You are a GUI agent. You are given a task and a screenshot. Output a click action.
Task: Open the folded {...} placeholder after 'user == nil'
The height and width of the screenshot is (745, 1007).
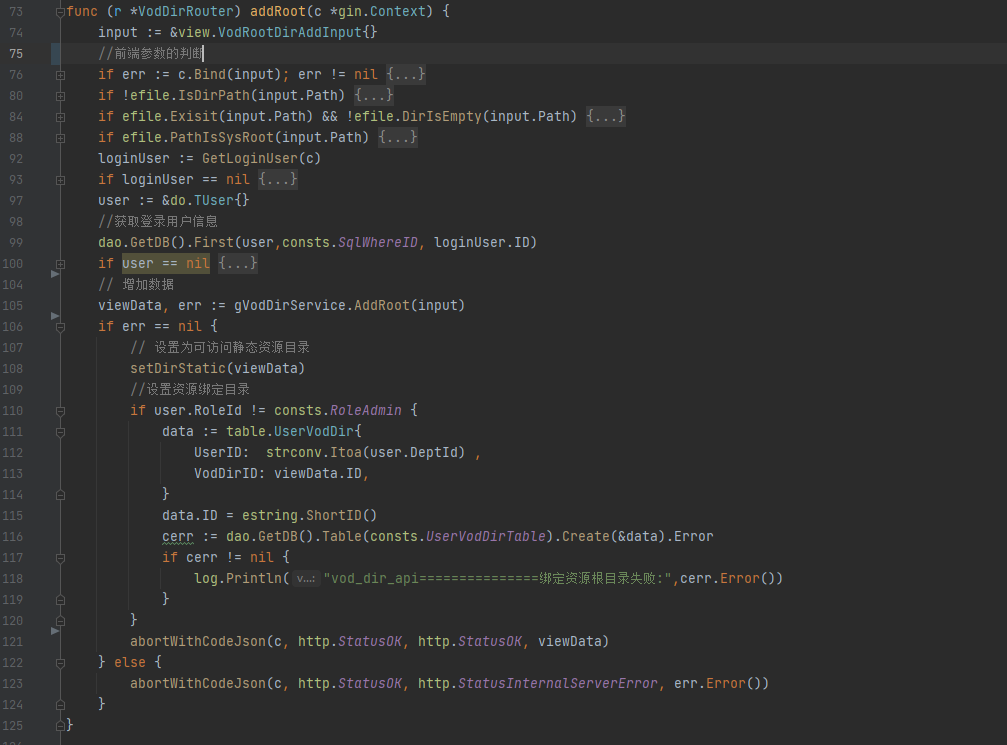click(238, 263)
